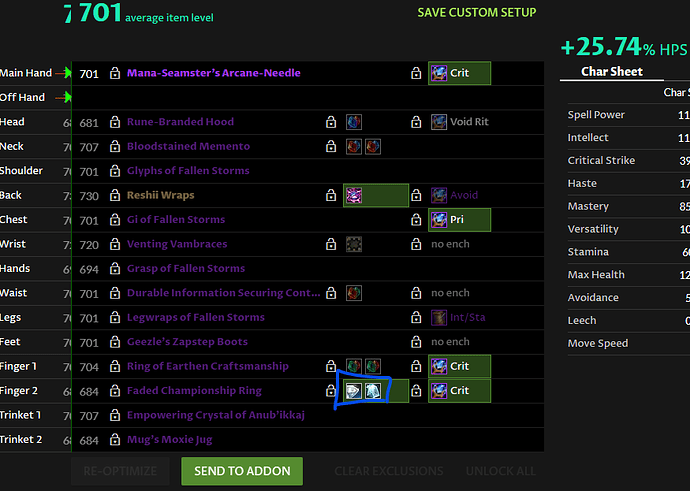The height and width of the screenshot is (491, 690).
Task: Click the Int/Sta enchant icon on Legs
Action: pos(439,318)
